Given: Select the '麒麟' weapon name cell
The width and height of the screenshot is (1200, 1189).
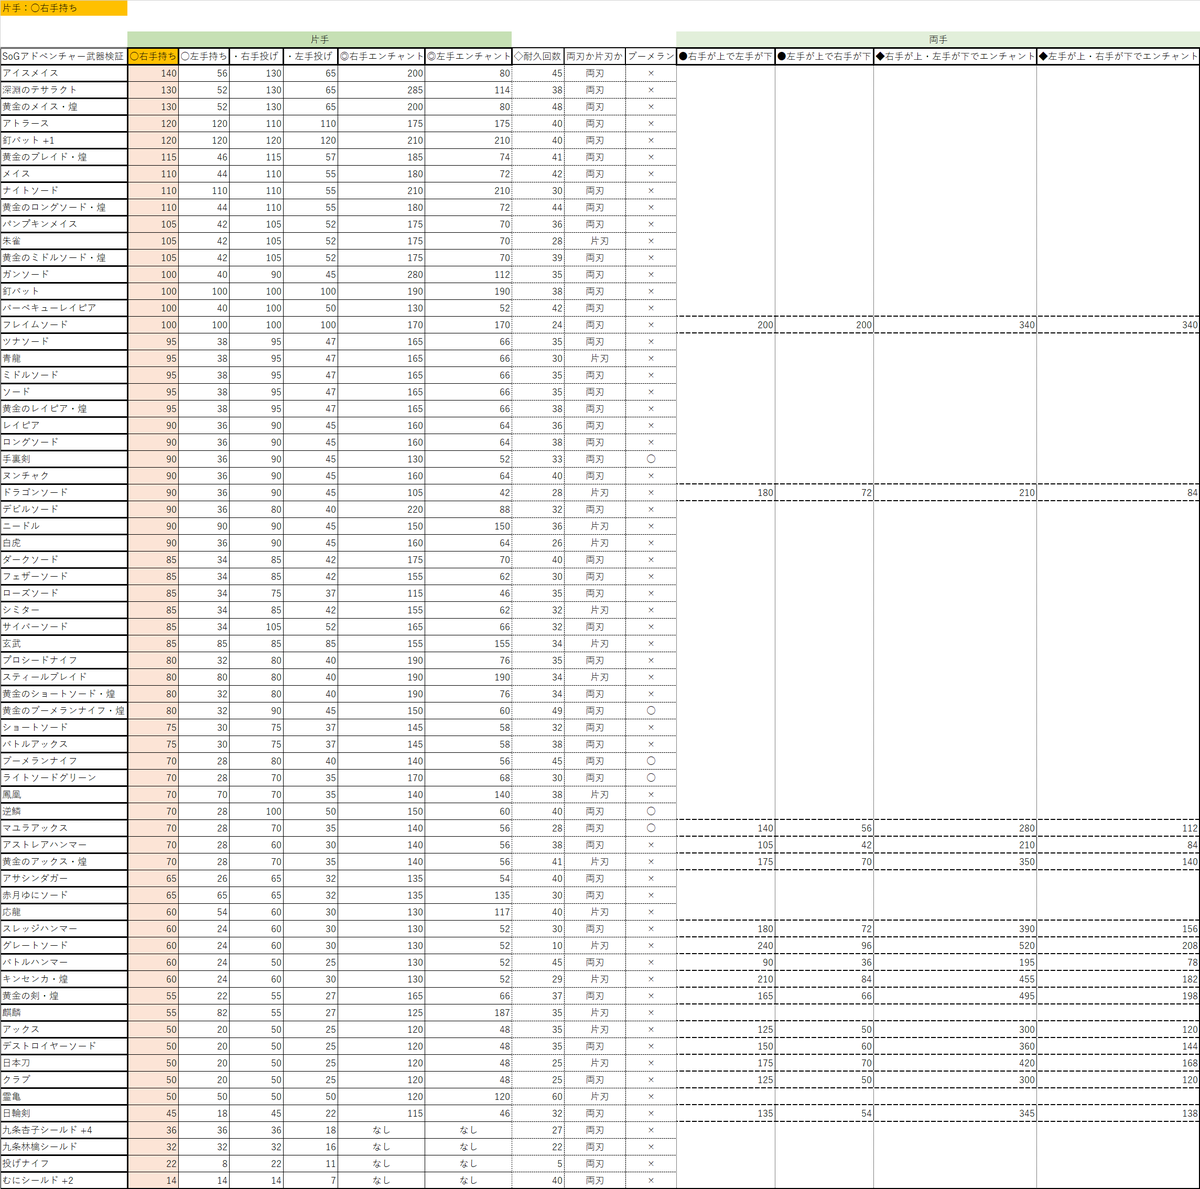Looking at the screenshot, I should point(64,1012).
